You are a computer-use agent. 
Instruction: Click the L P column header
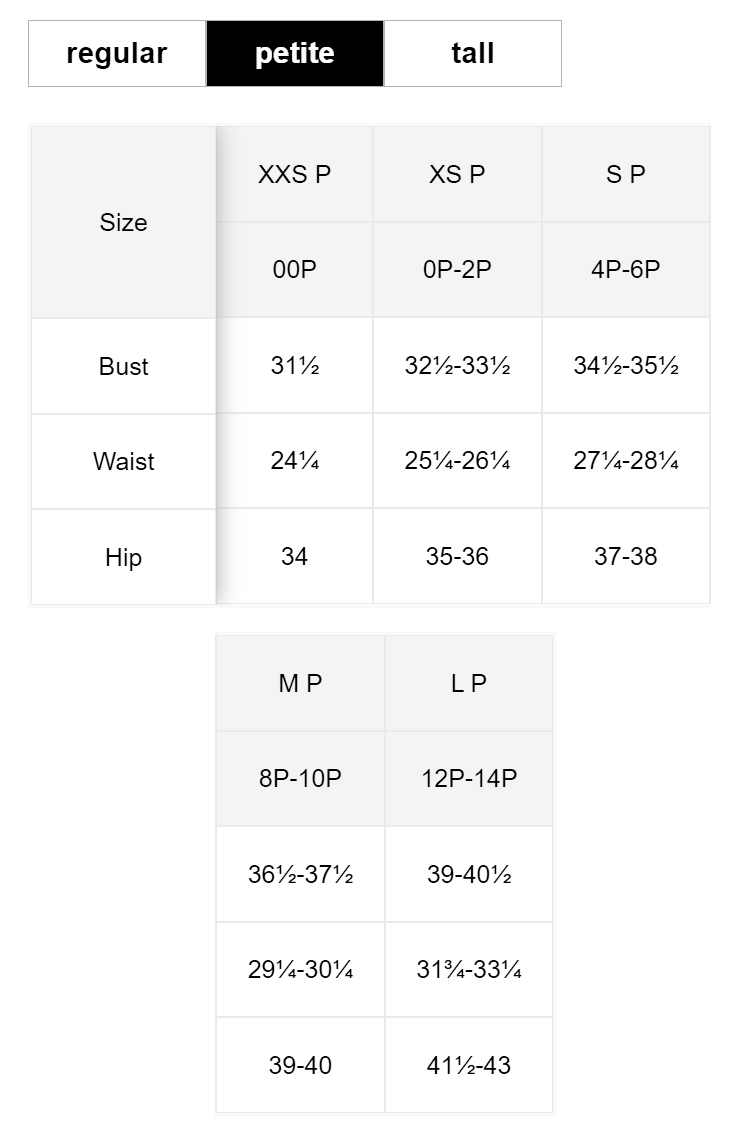(x=469, y=684)
